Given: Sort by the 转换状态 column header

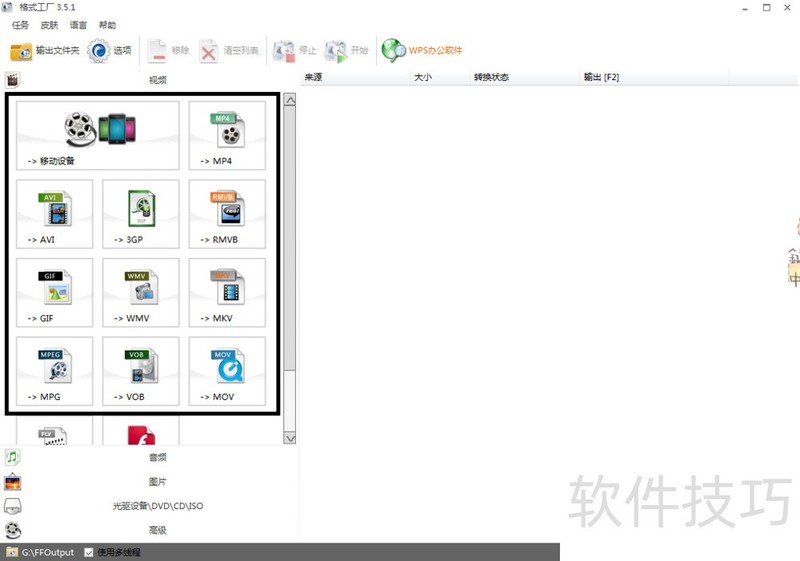Looking at the screenshot, I should coord(524,77).
